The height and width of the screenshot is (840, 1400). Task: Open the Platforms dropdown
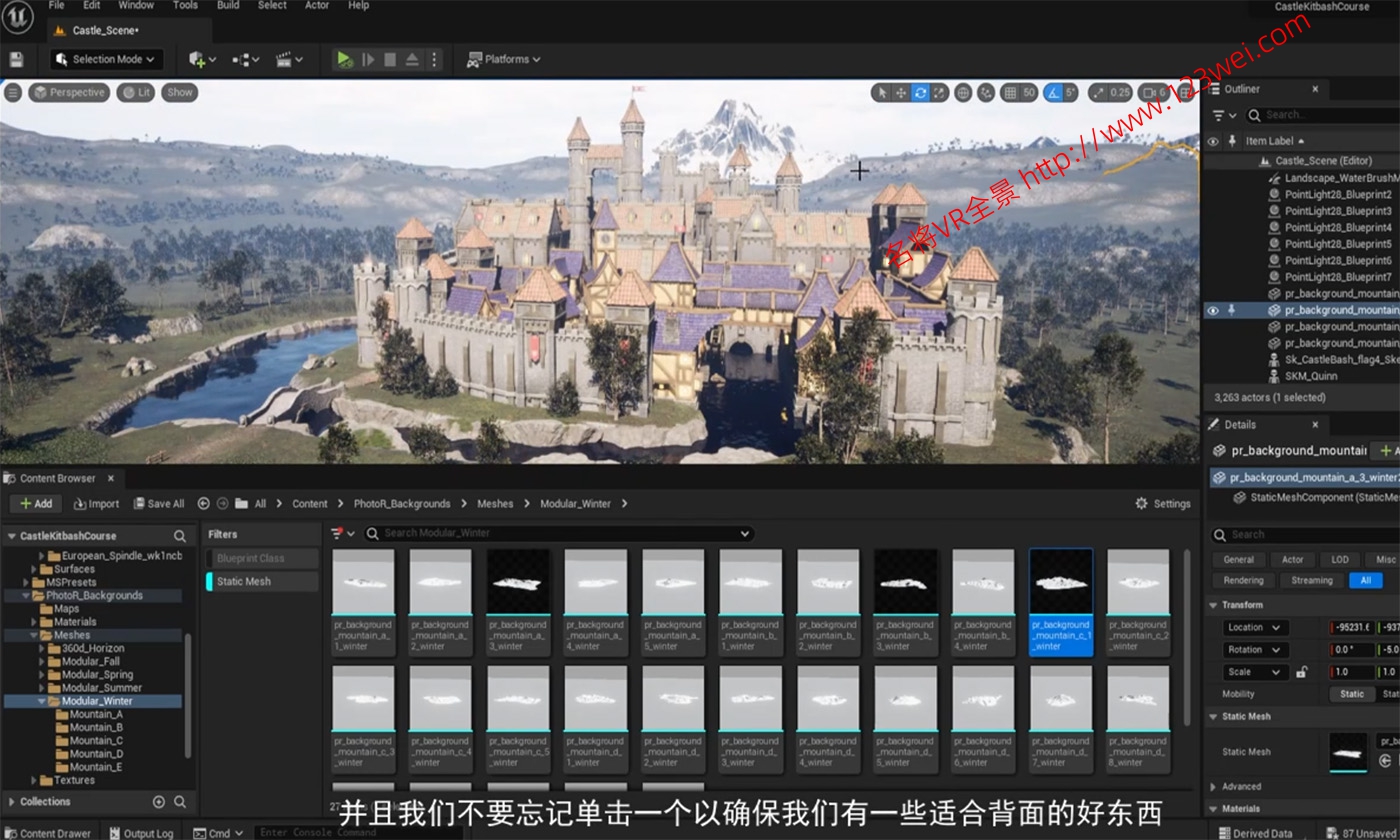(x=504, y=60)
